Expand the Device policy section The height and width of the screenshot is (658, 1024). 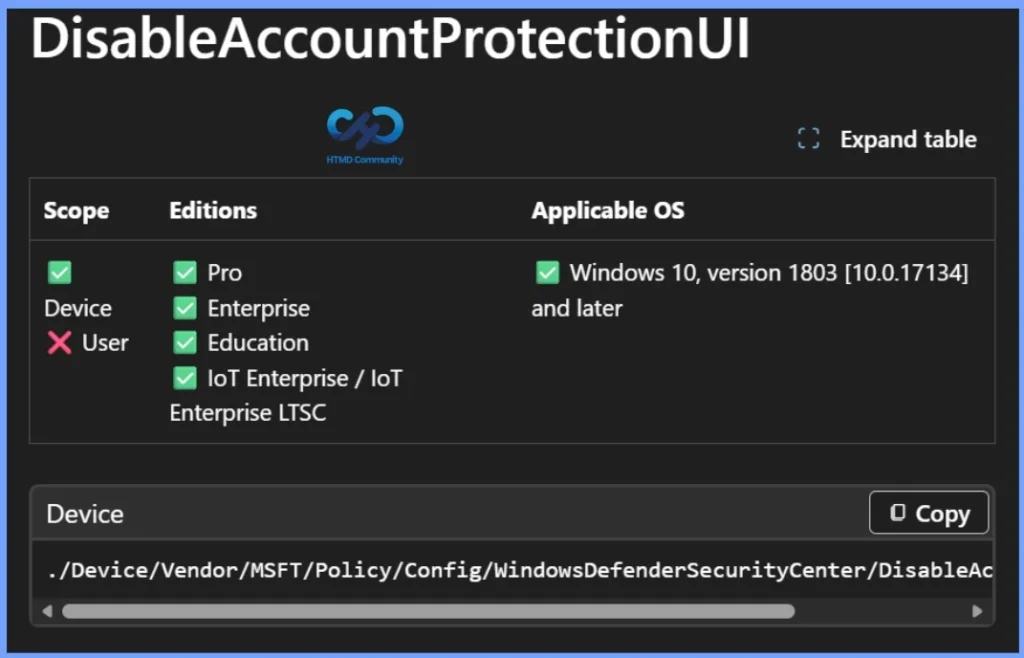pyautogui.click(x=85, y=513)
